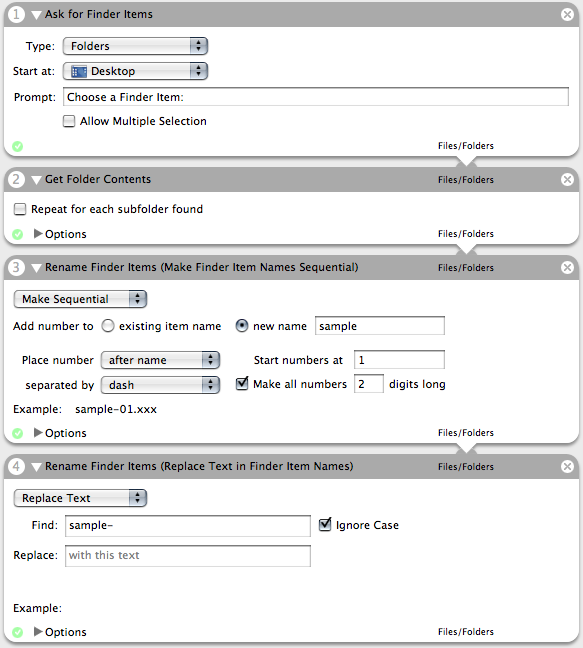
Task: Remove the Replace Text rename action
Action: (x=567, y=467)
